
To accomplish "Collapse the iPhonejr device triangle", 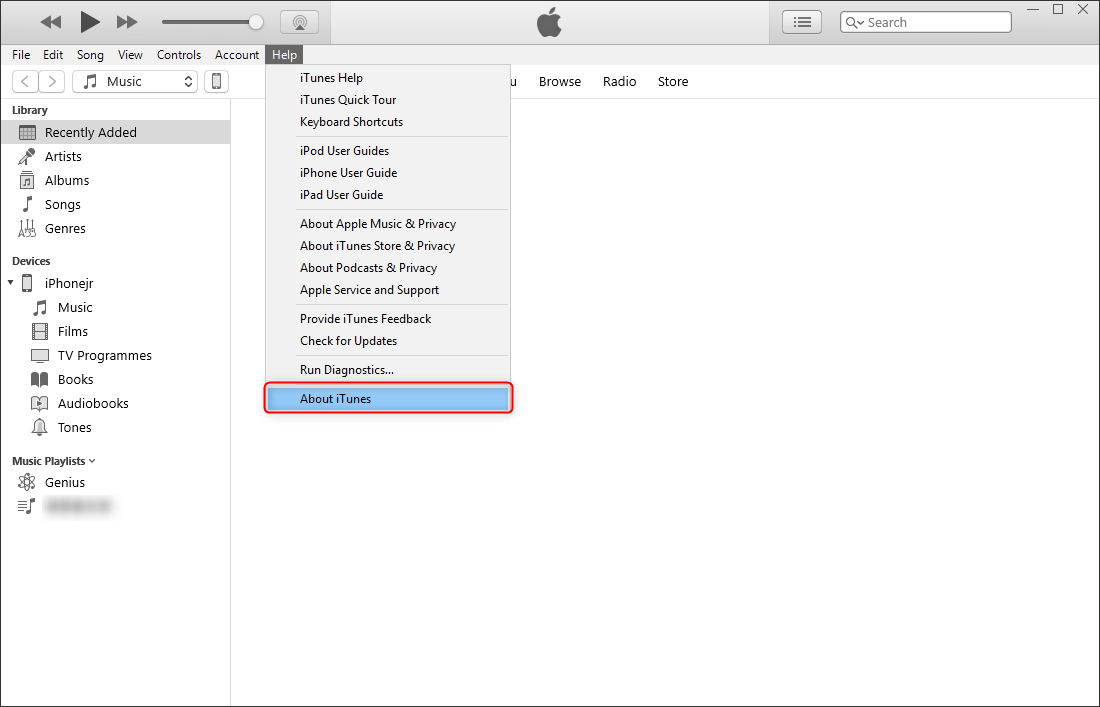I will point(11,283).
